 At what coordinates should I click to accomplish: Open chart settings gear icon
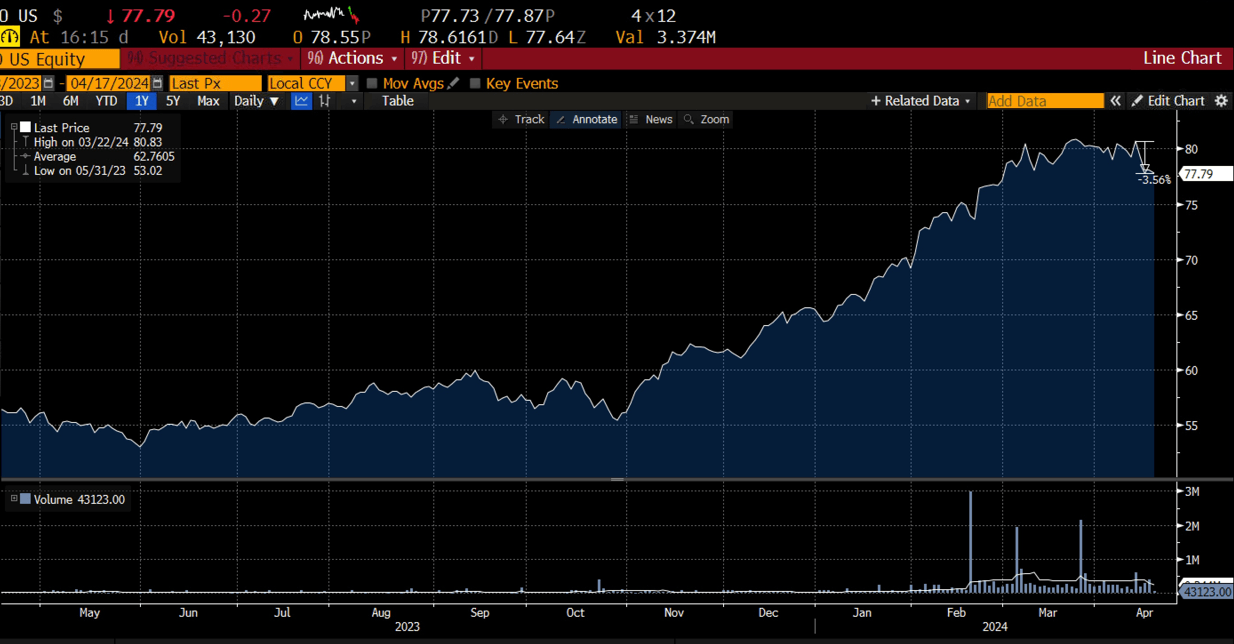[1221, 101]
